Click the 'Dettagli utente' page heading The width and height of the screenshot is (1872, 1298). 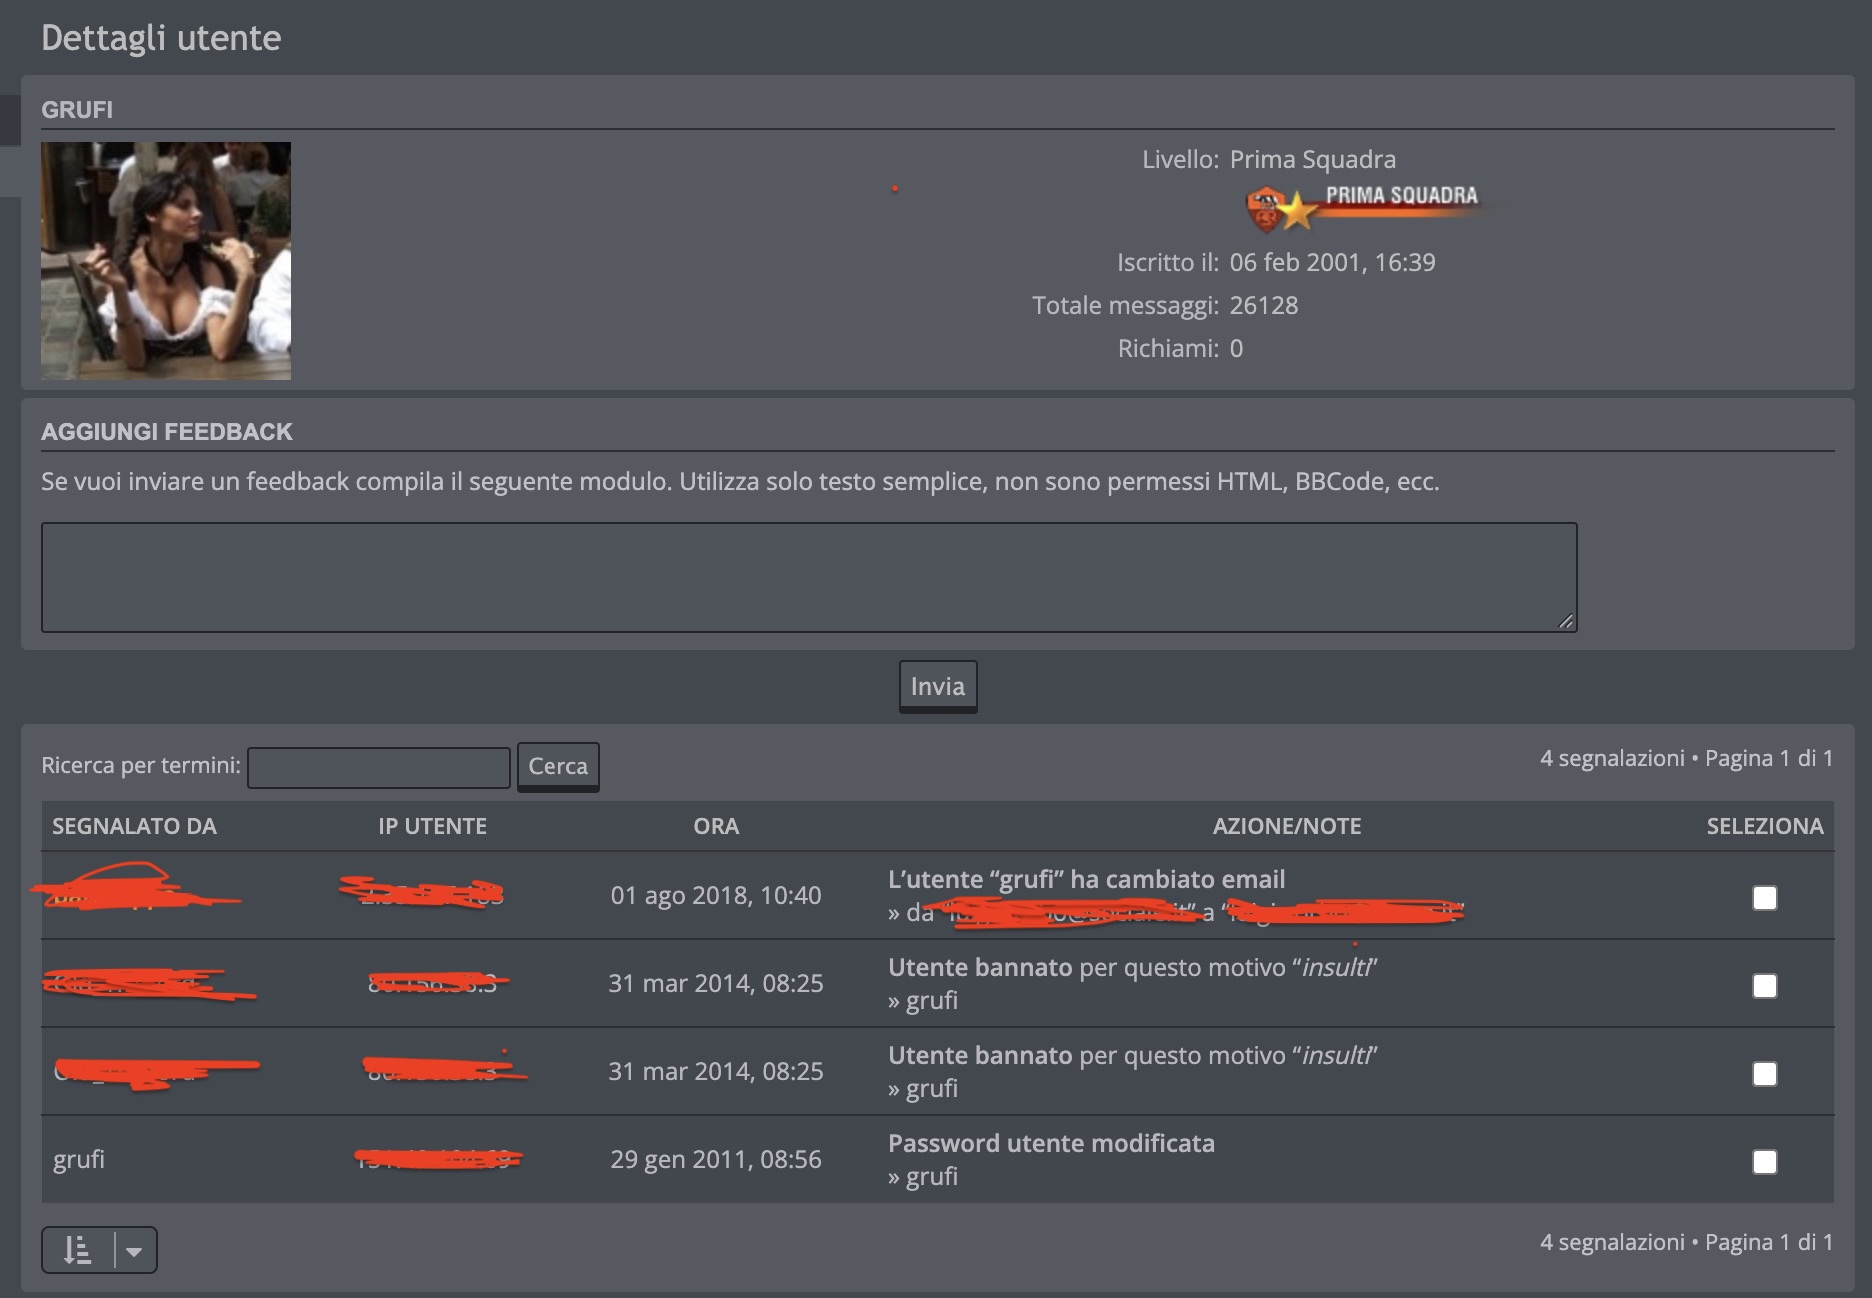(x=161, y=38)
